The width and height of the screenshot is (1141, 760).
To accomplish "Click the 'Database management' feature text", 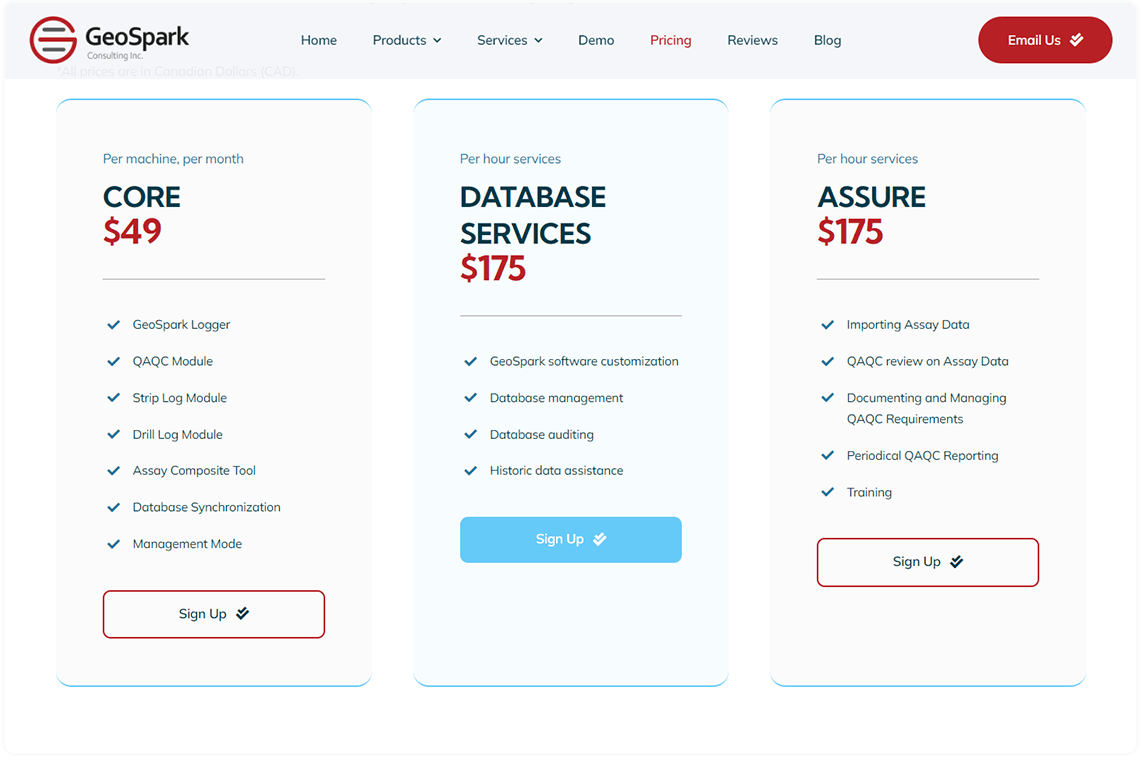I will 557,397.
